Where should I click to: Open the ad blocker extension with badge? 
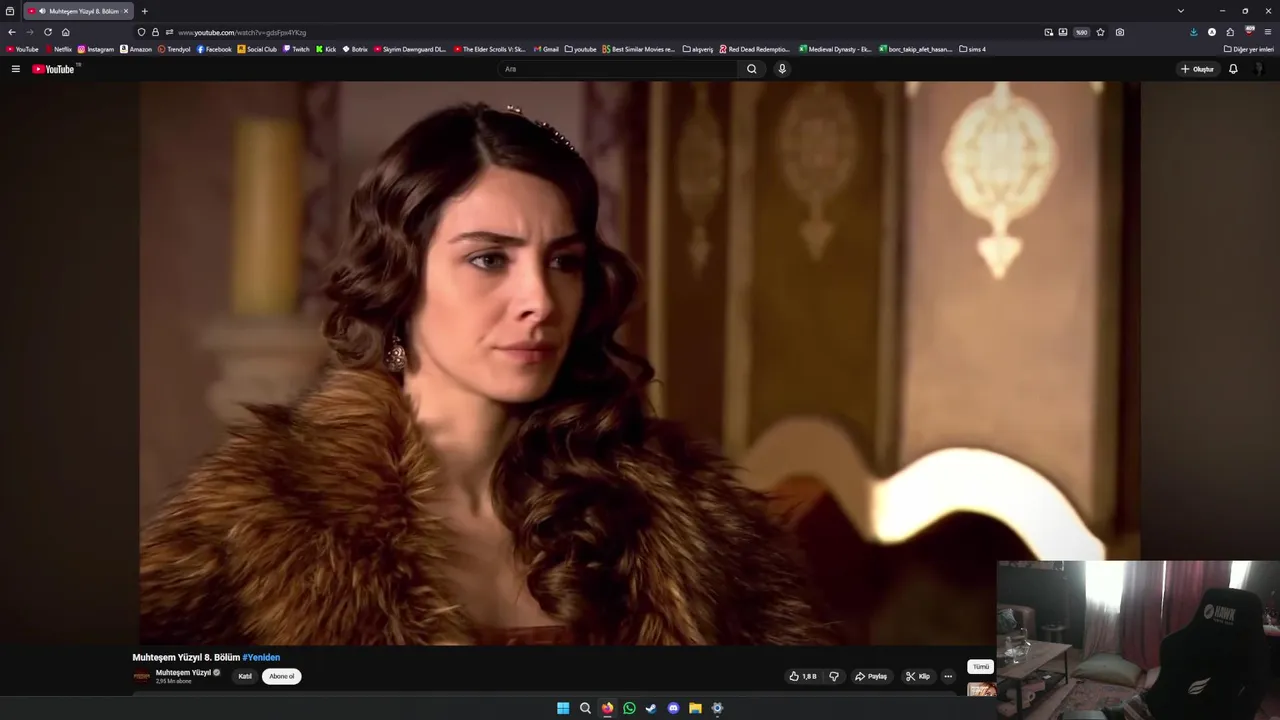(x=1249, y=32)
